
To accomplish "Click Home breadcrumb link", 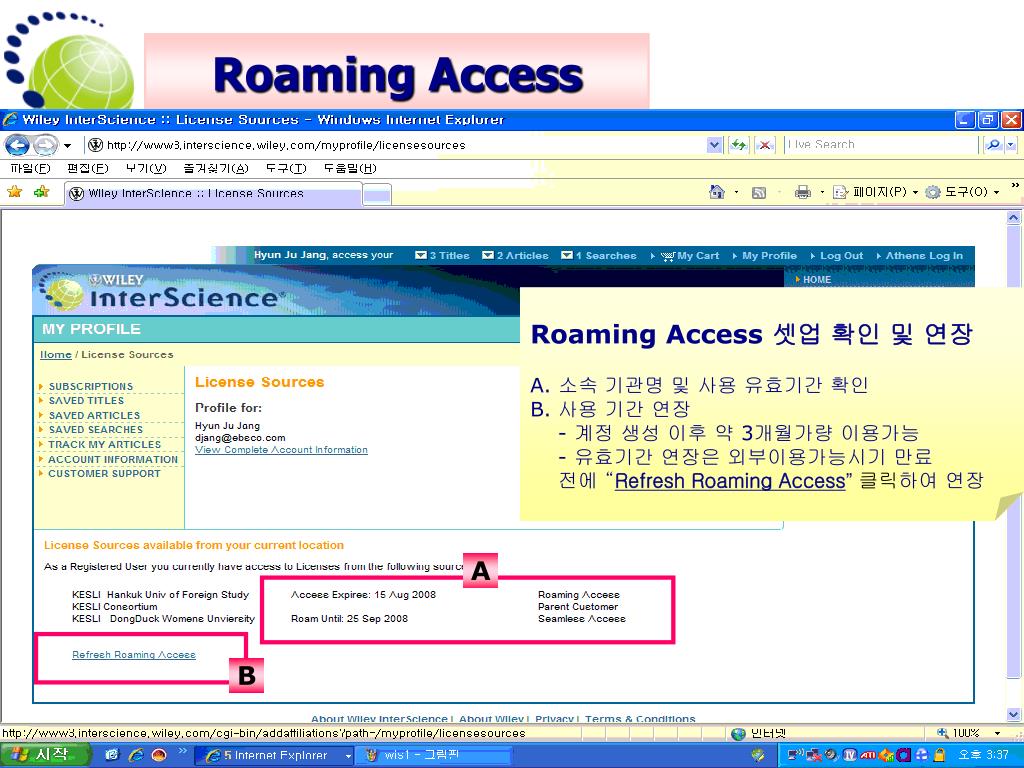I will (x=56, y=355).
